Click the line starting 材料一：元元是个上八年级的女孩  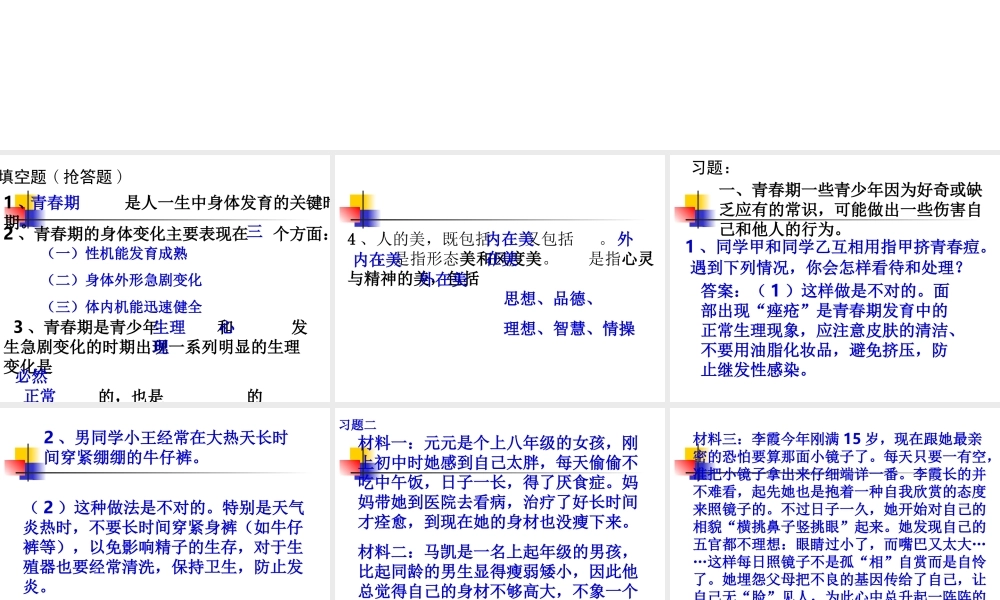tap(497, 443)
